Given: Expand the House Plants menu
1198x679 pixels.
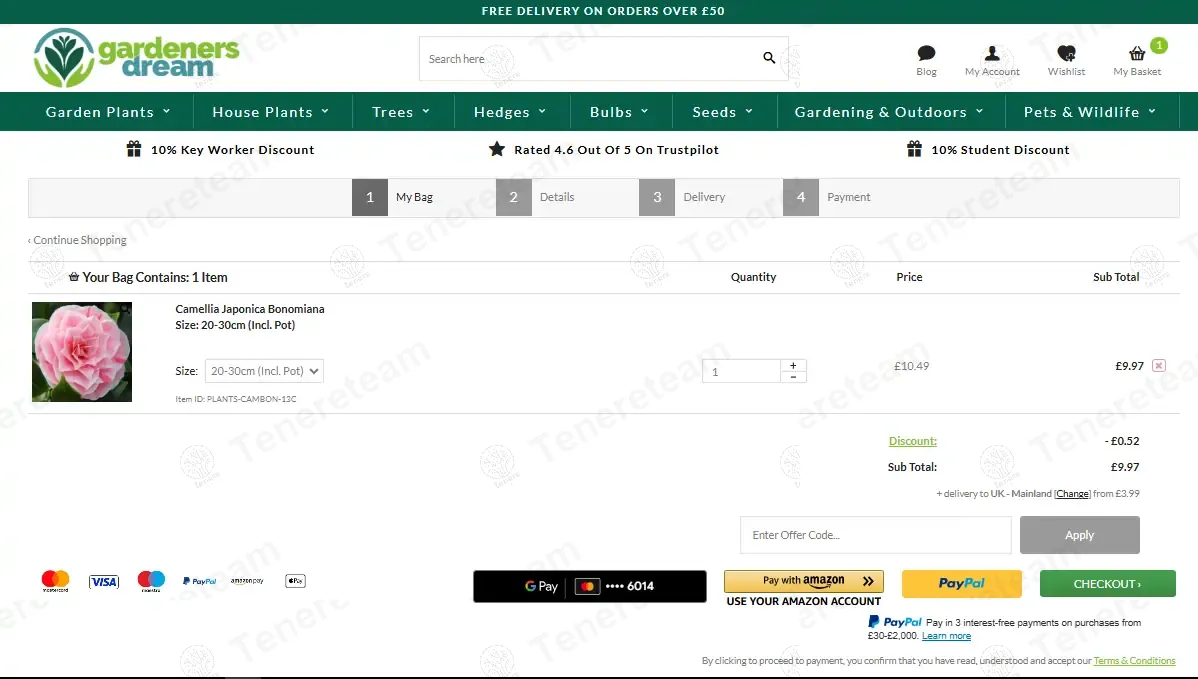Looking at the screenshot, I should click(x=270, y=112).
